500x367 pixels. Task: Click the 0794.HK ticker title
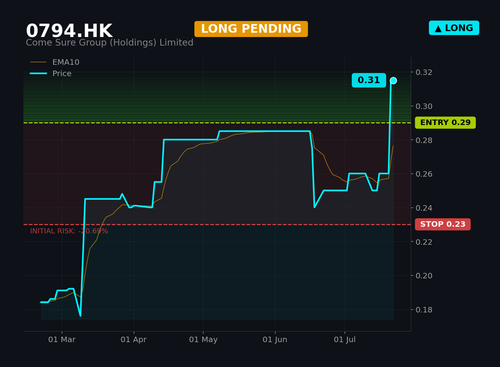pyautogui.click(x=69, y=31)
